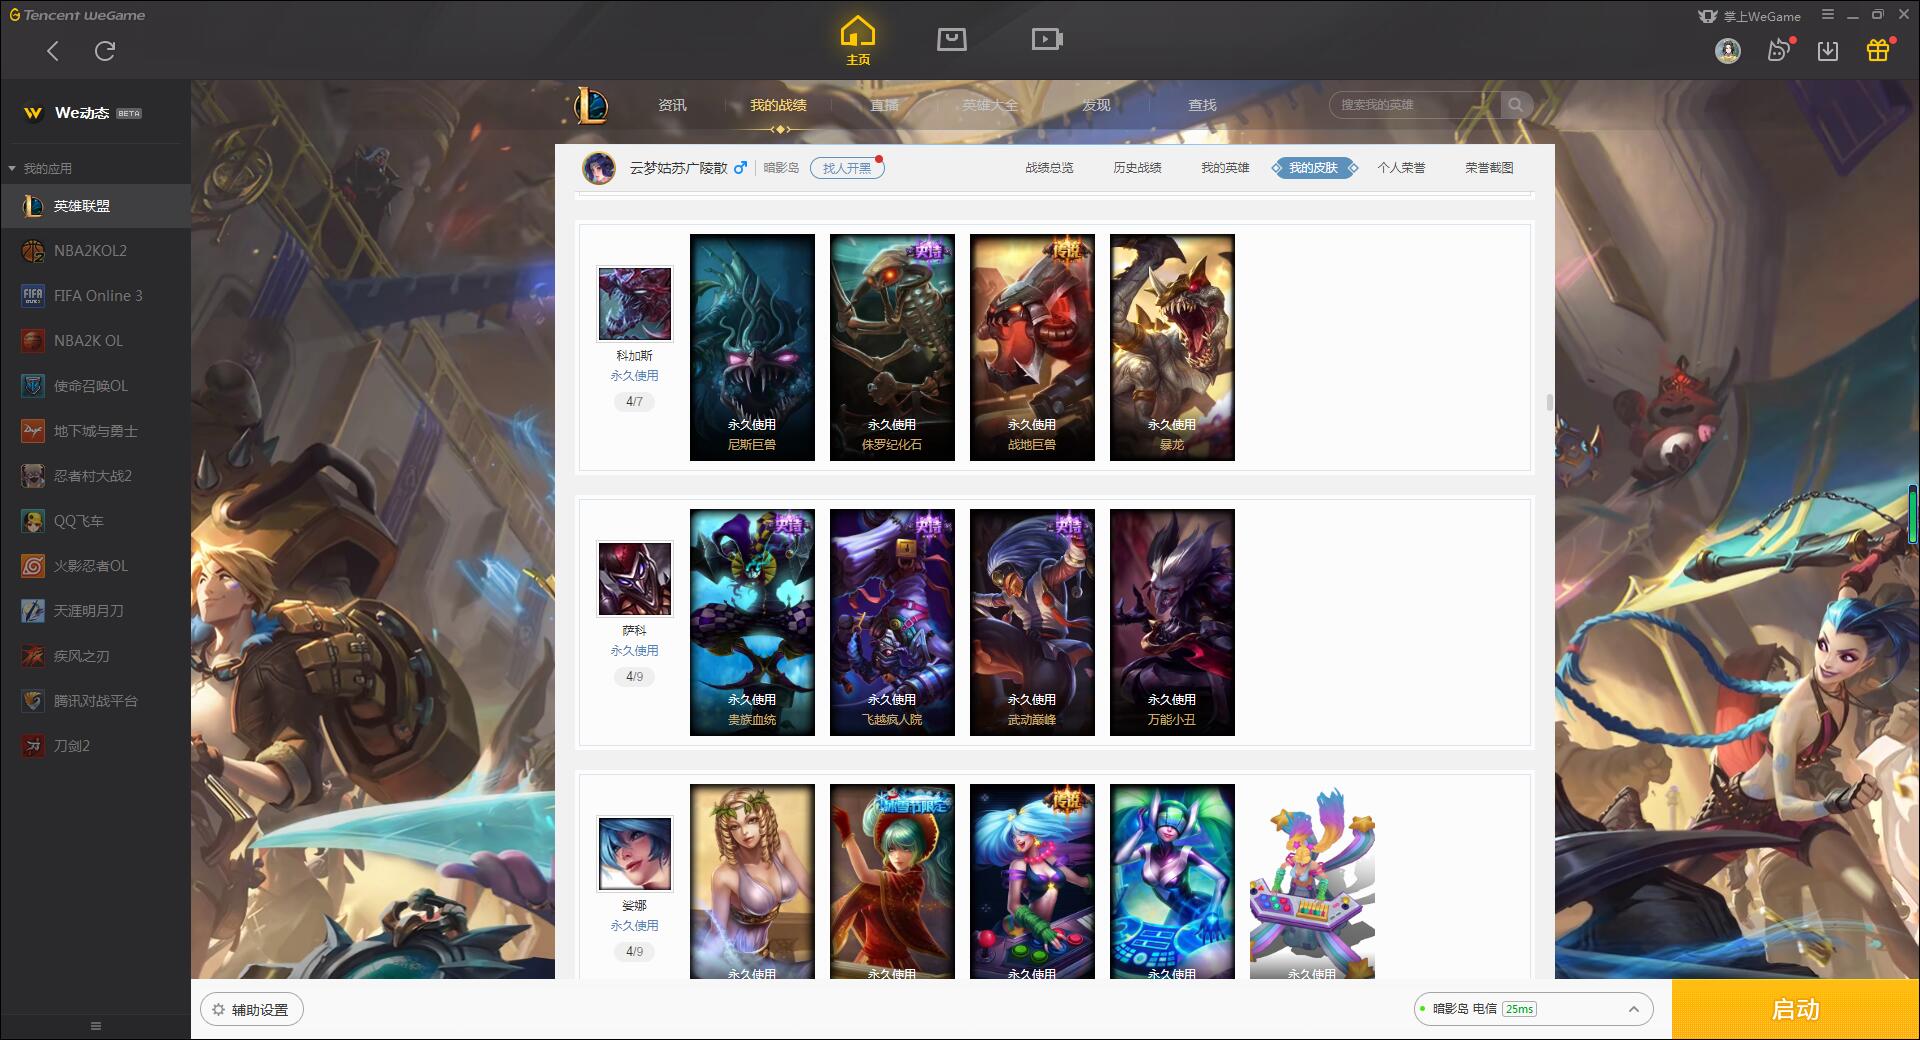
Task: Open We动态 in the sidebar
Action: tap(95, 113)
